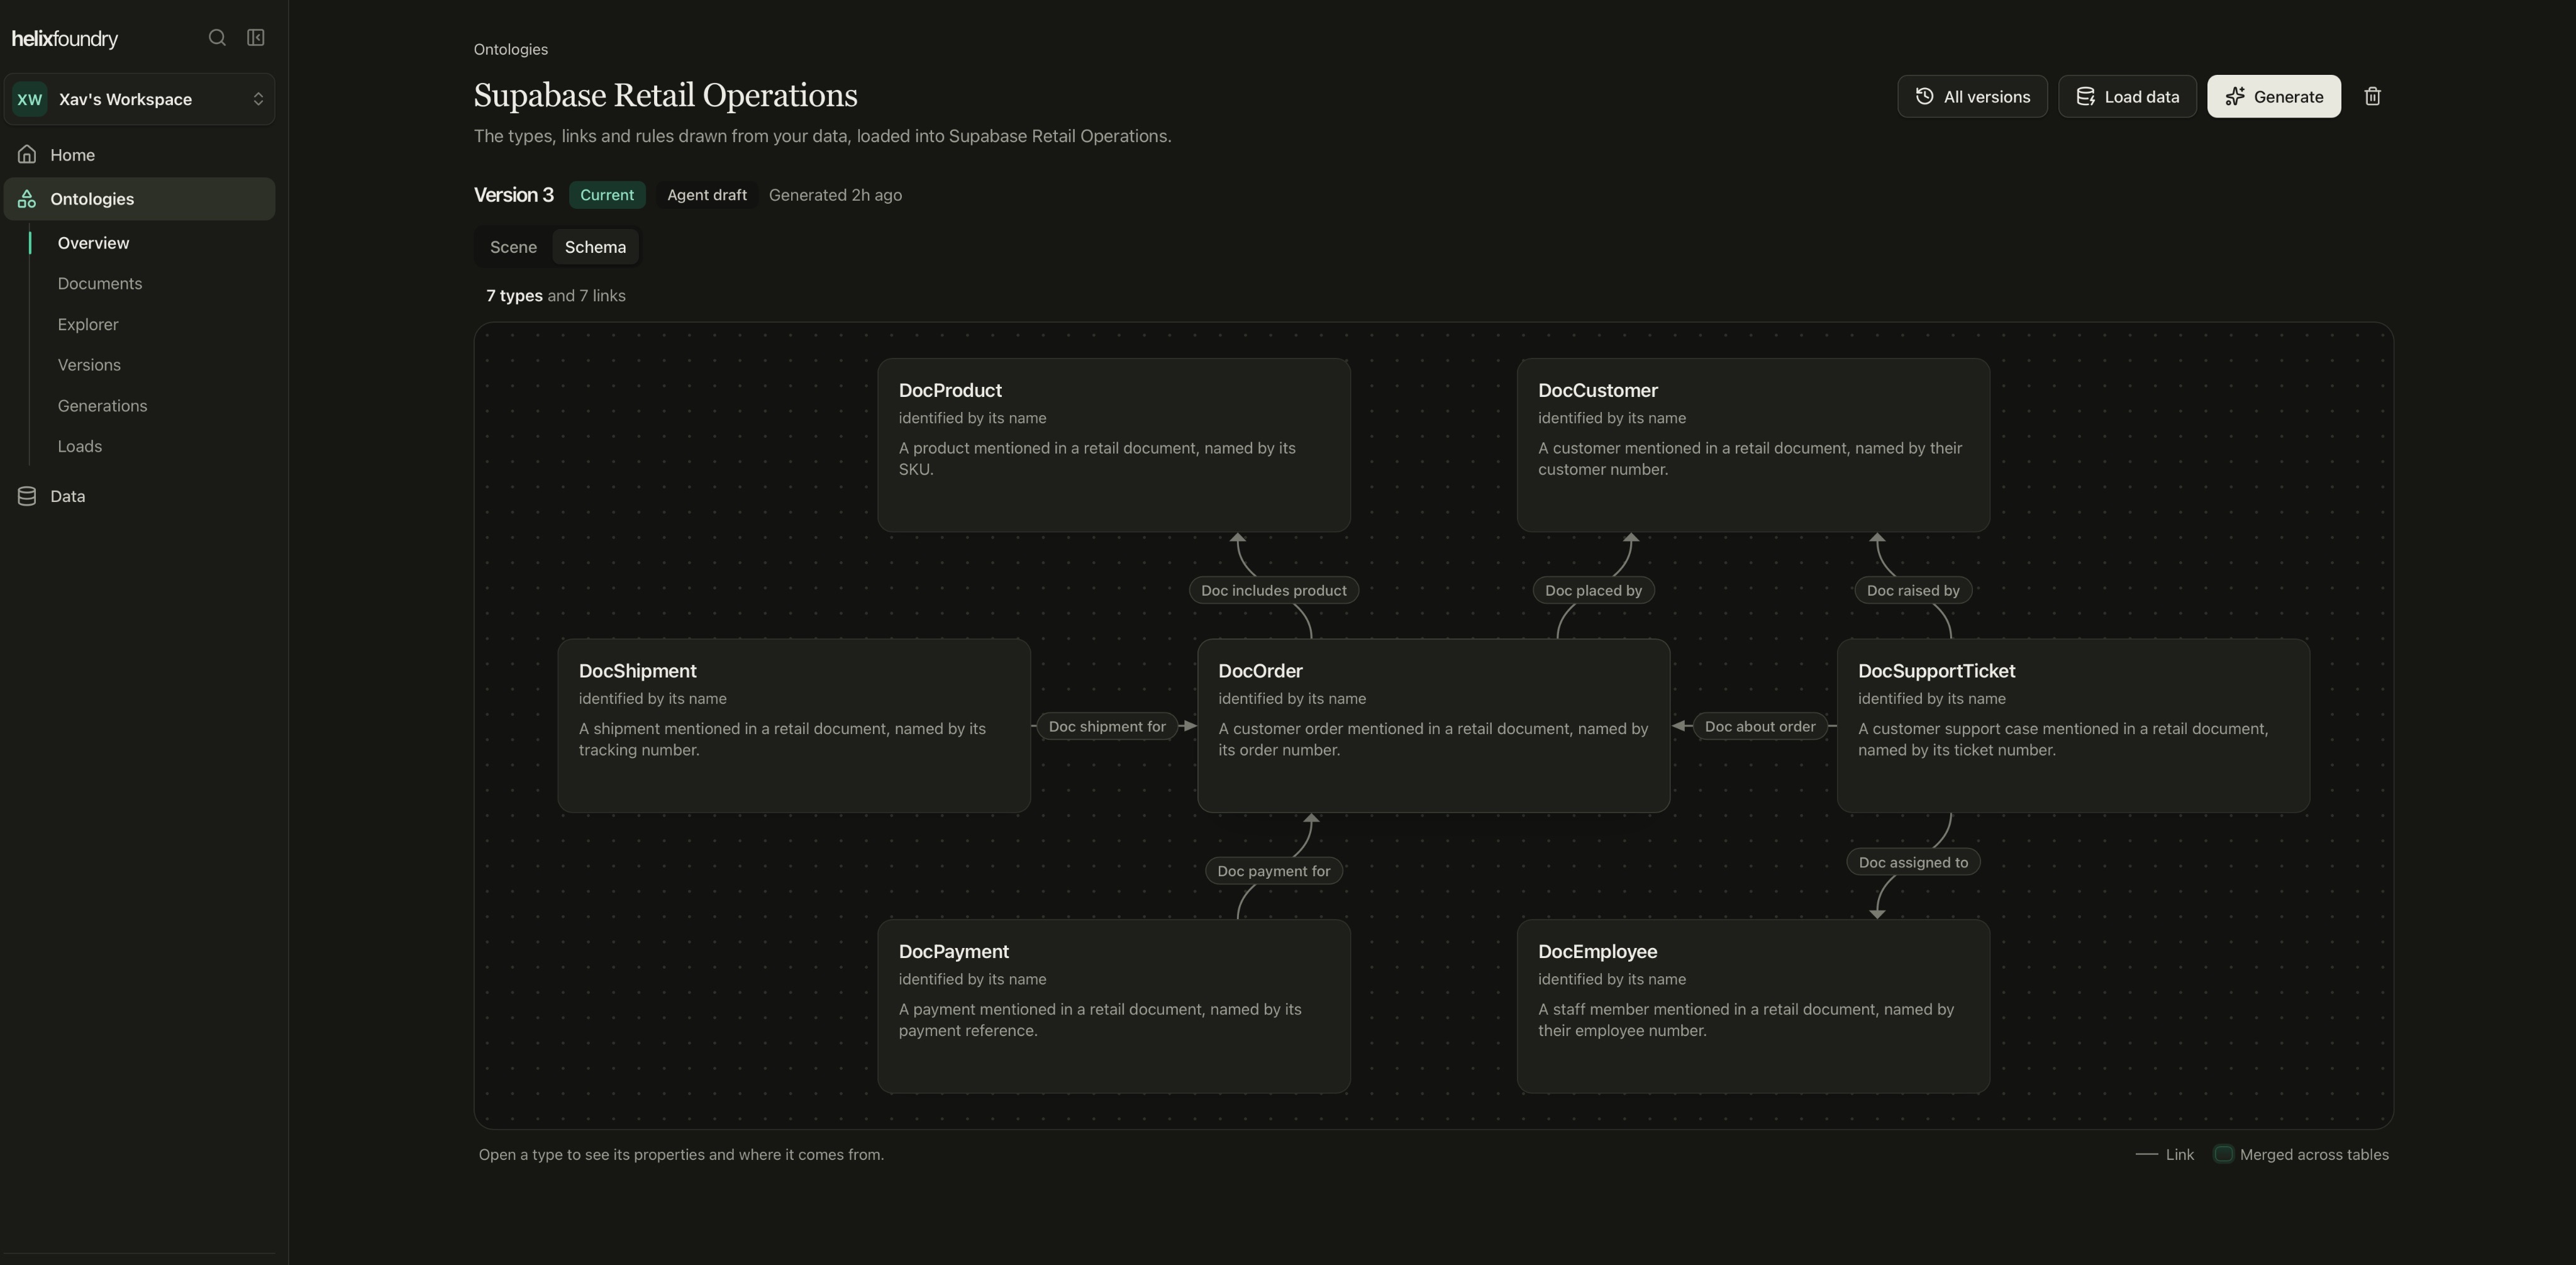
Task: Click the 'Doc raised by' link label
Action: click(1913, 590)
